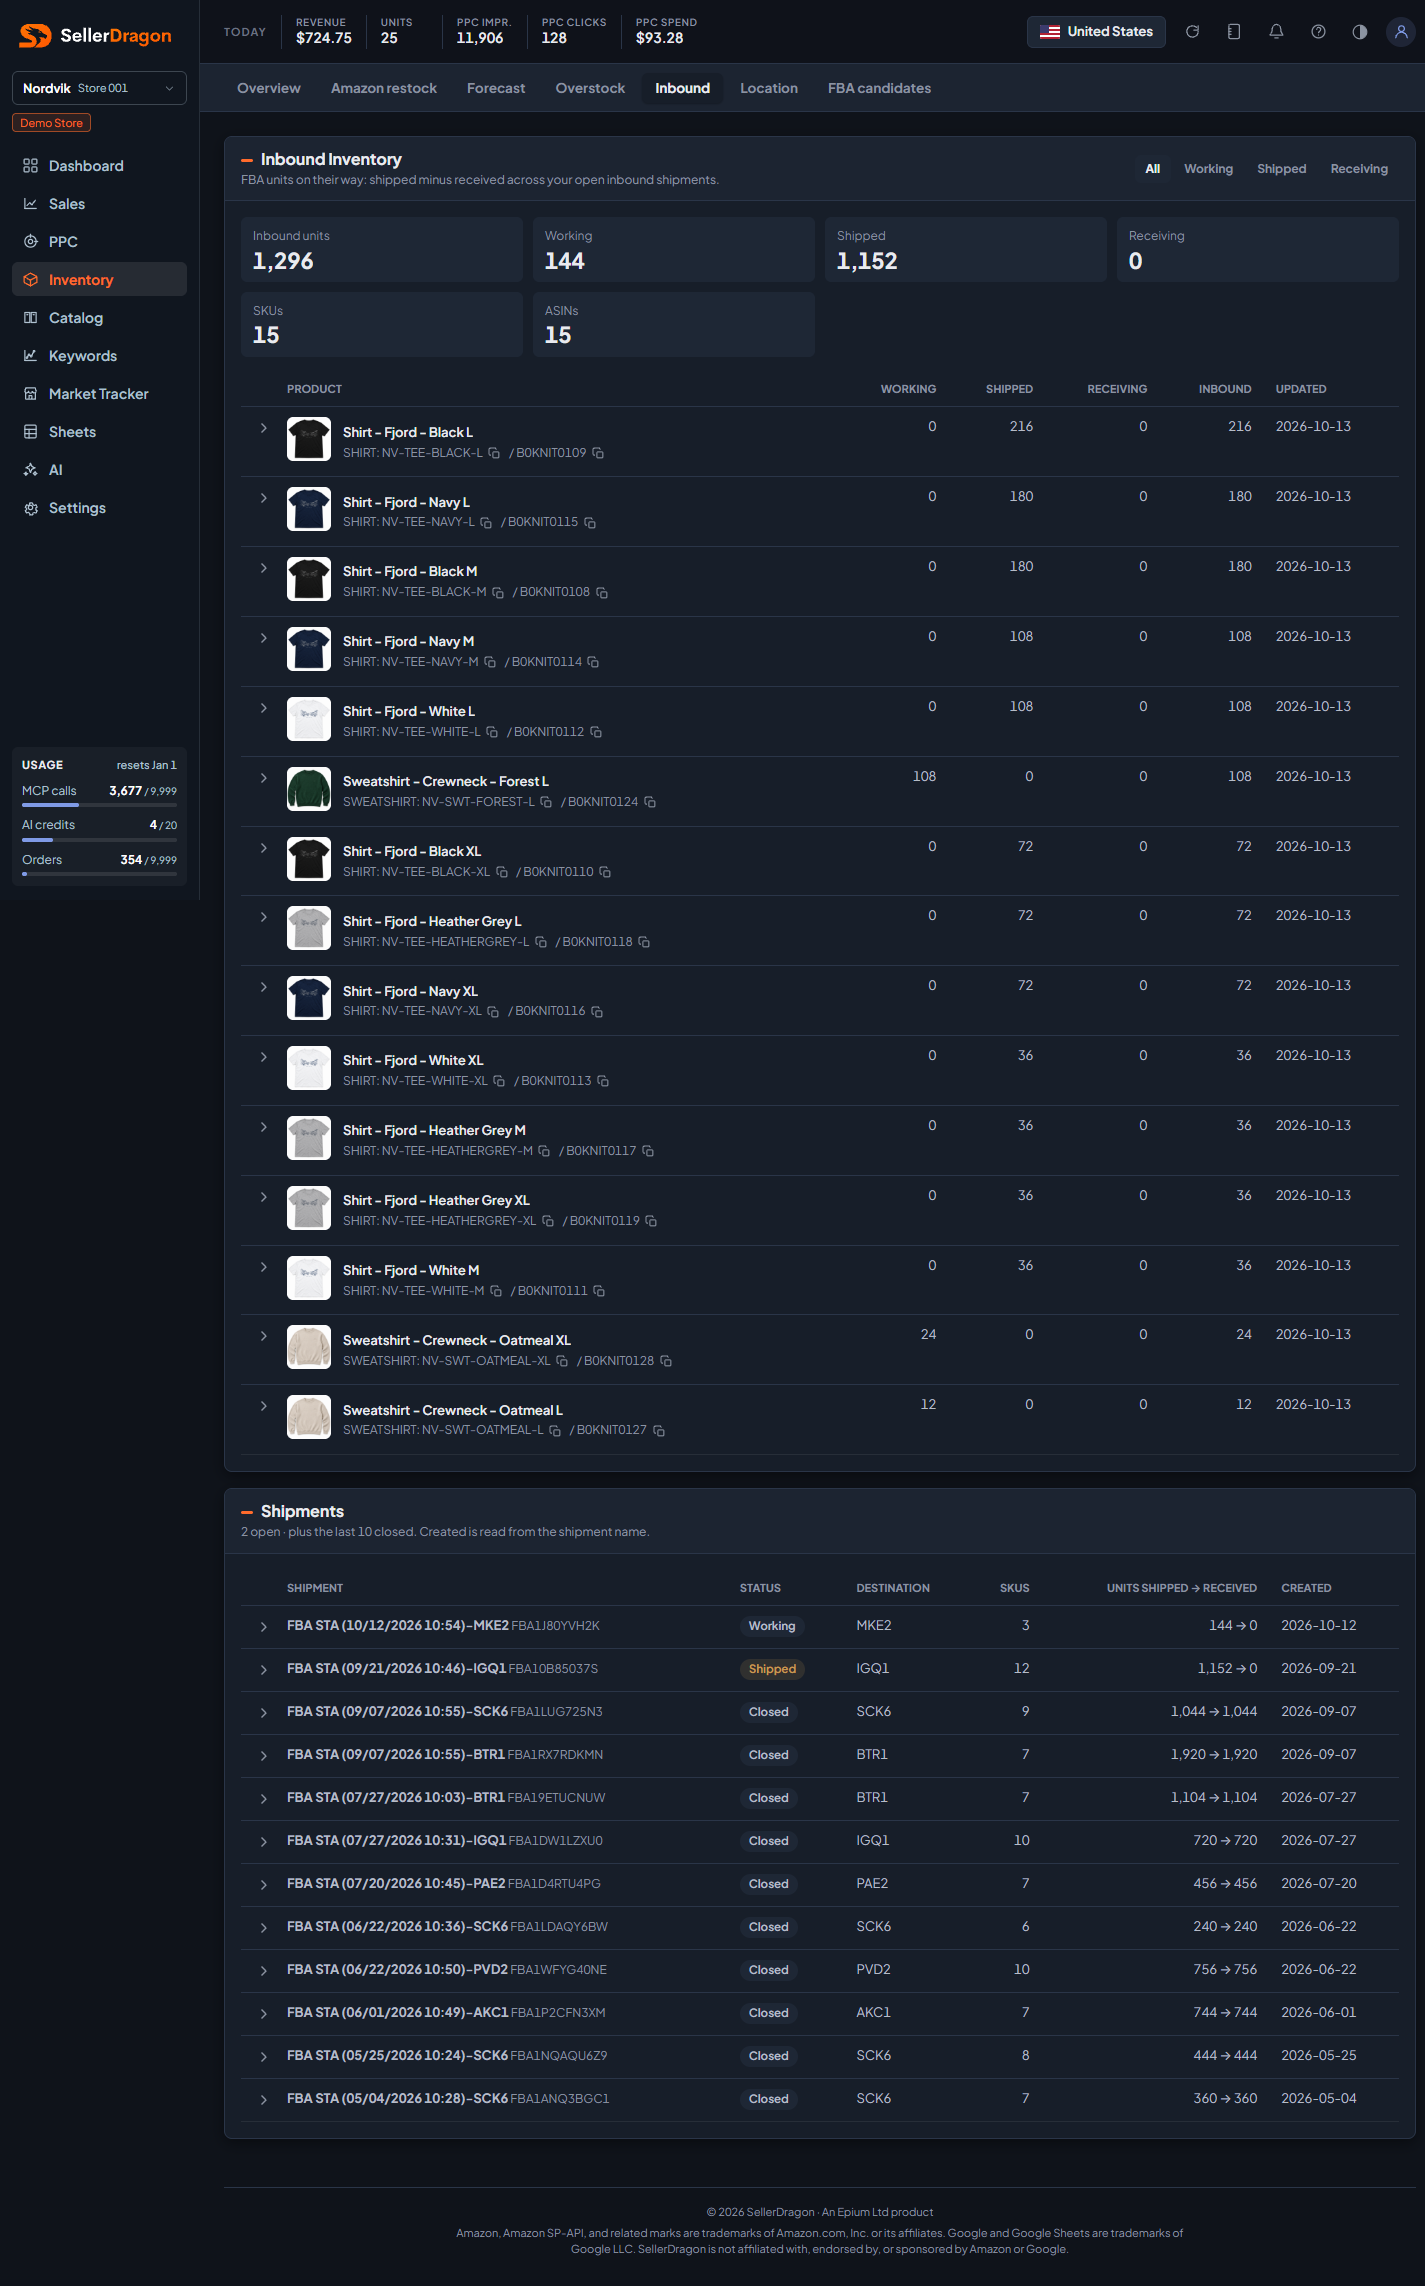Image resolution: width=1425 pixels, height=2286 pixels.
Task: Click the SellerDragon logo
Action: [96, 36]
